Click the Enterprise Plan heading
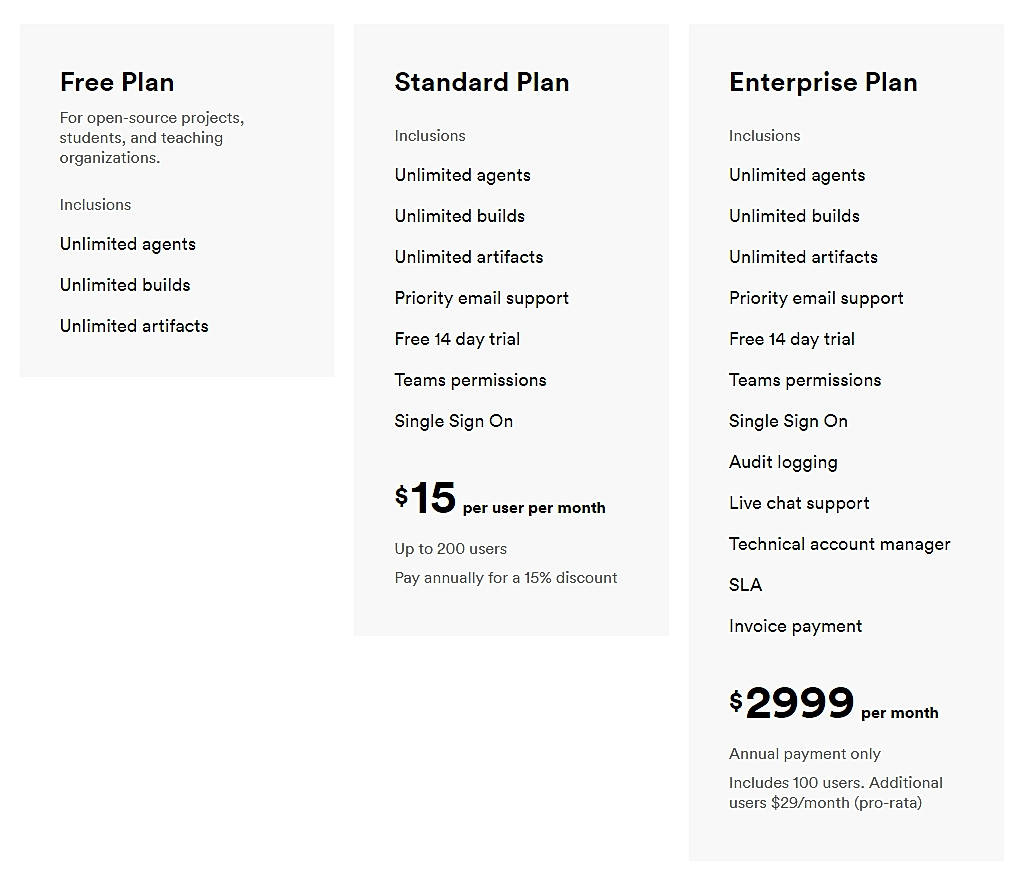Viewport: 1026px width, 882px height. (x=823, y=82)
